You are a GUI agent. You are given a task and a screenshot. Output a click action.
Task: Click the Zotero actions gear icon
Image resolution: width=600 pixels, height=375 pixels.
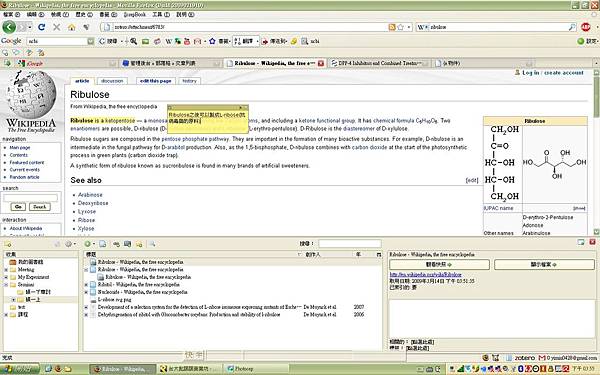(x=68, y=244)
